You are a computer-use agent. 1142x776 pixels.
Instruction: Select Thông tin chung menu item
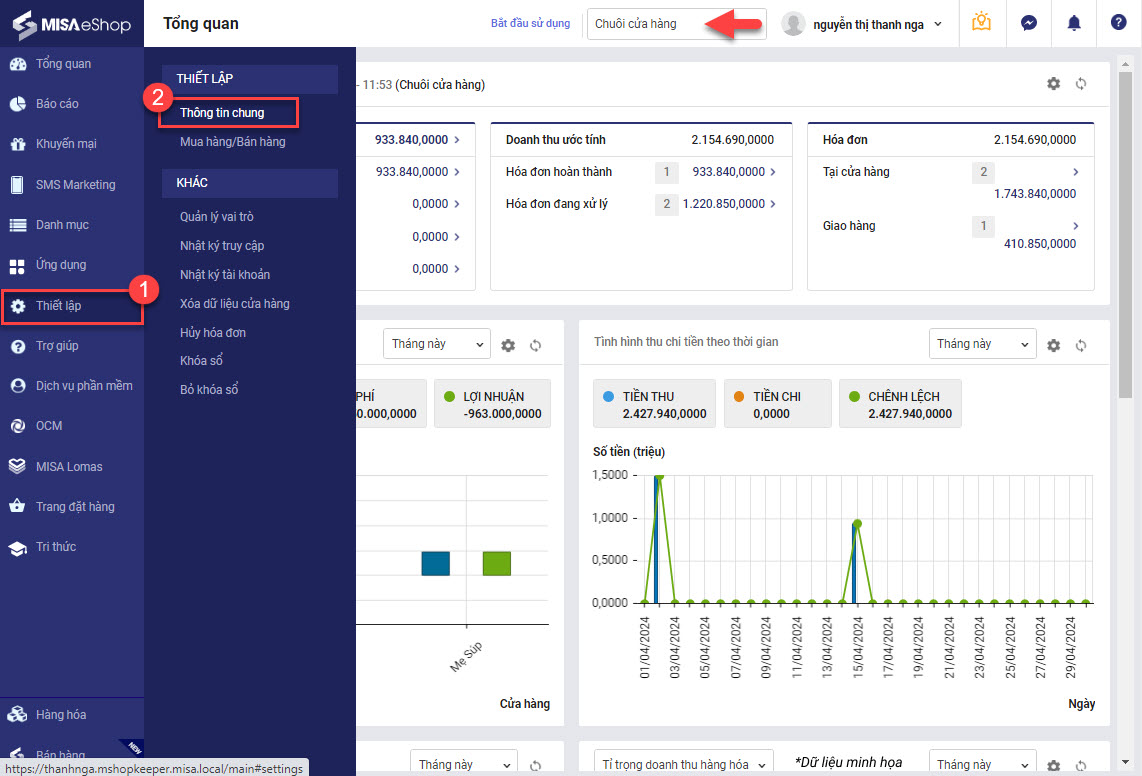point(222,113)
